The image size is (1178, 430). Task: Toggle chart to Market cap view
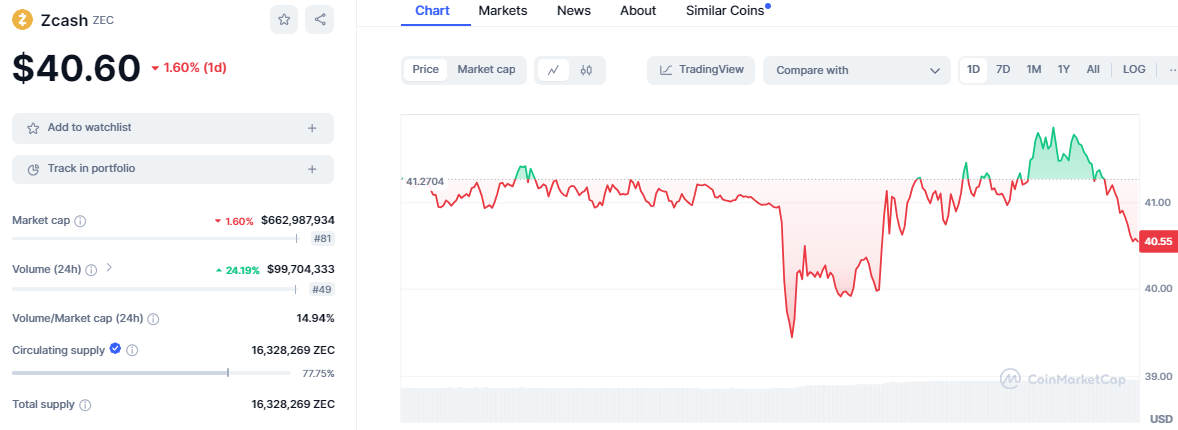pyautogui.click(x=486, y=69)
